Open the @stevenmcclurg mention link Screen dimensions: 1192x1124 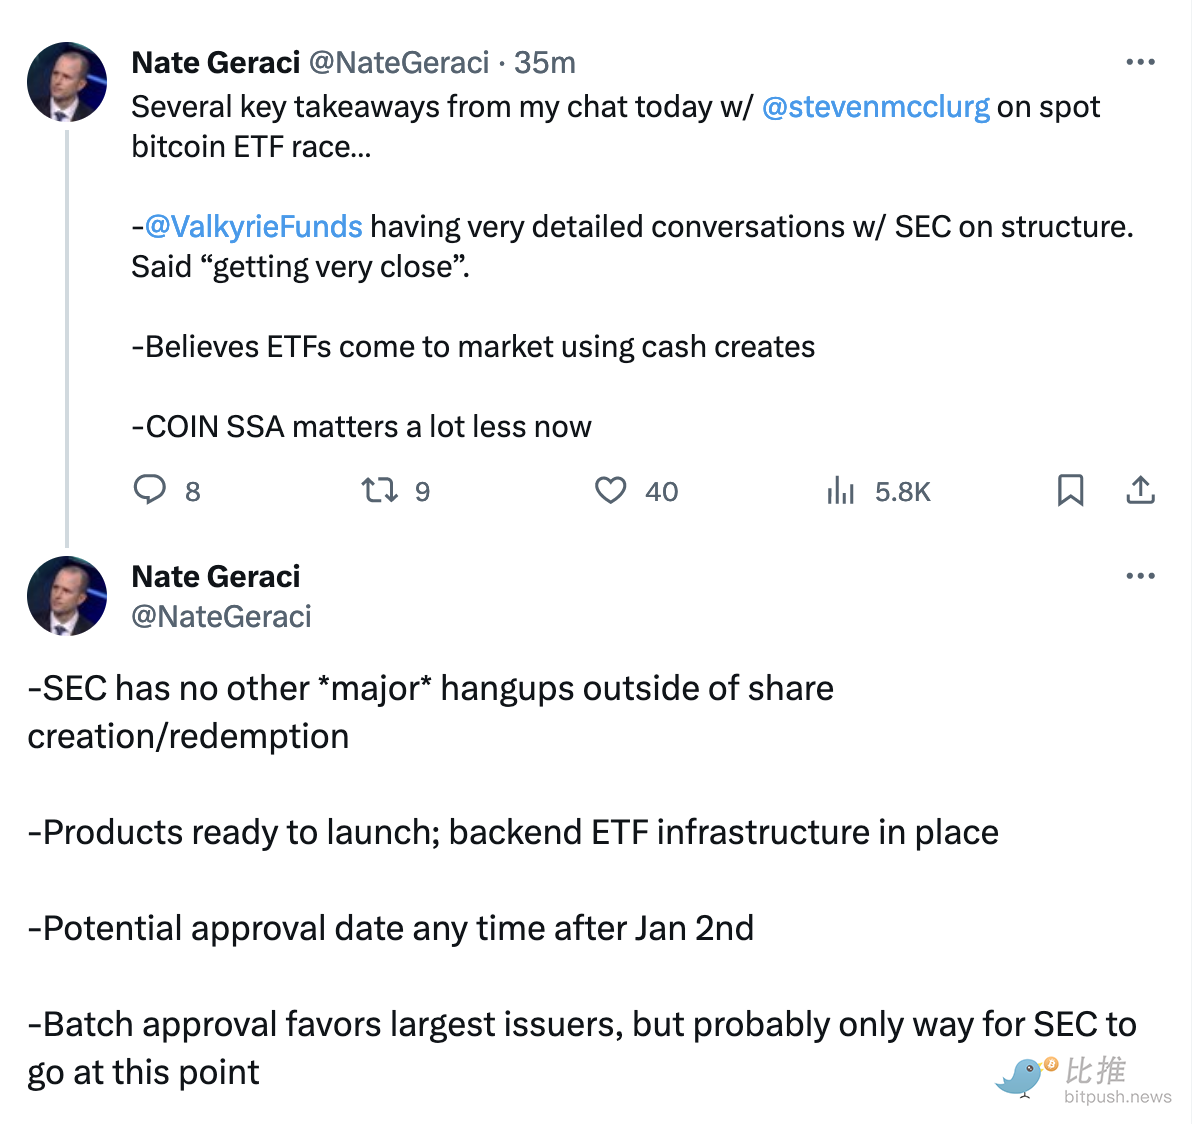pos(875,107)
